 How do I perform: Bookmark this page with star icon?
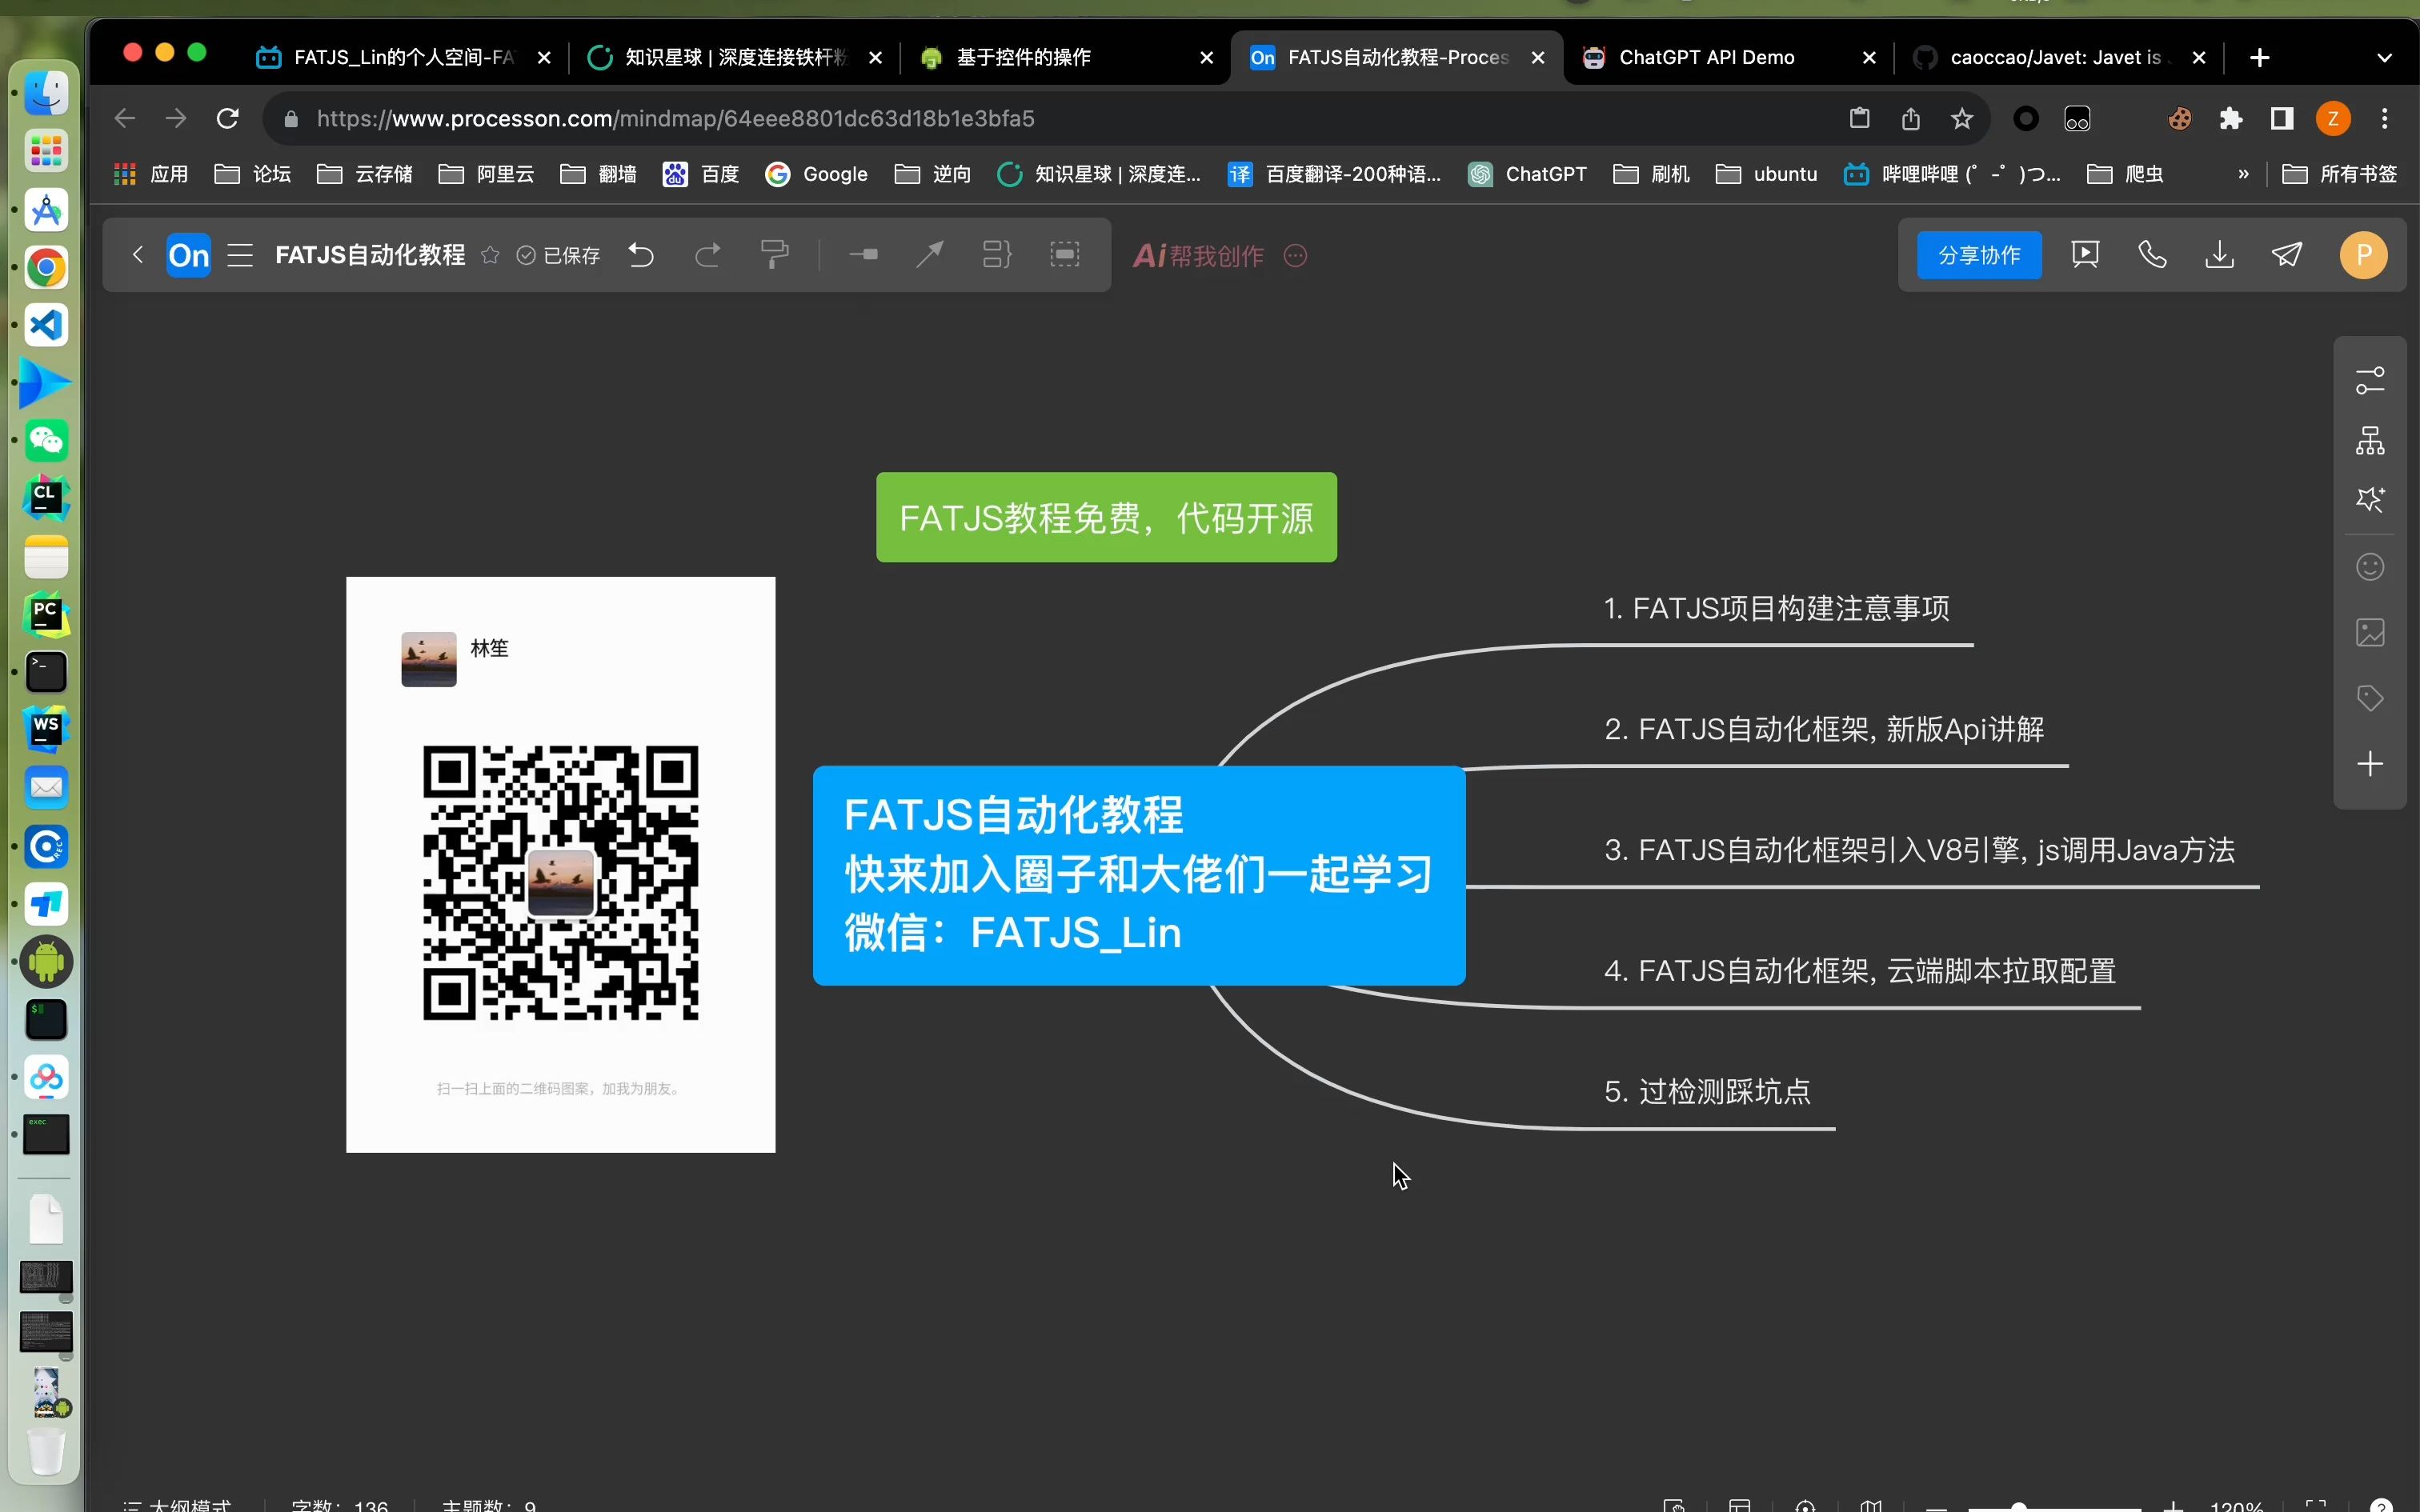[x=1962, y=119]
